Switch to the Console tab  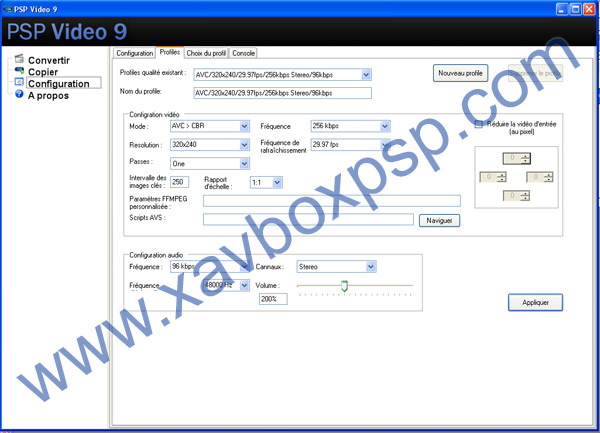coord(243,53)
